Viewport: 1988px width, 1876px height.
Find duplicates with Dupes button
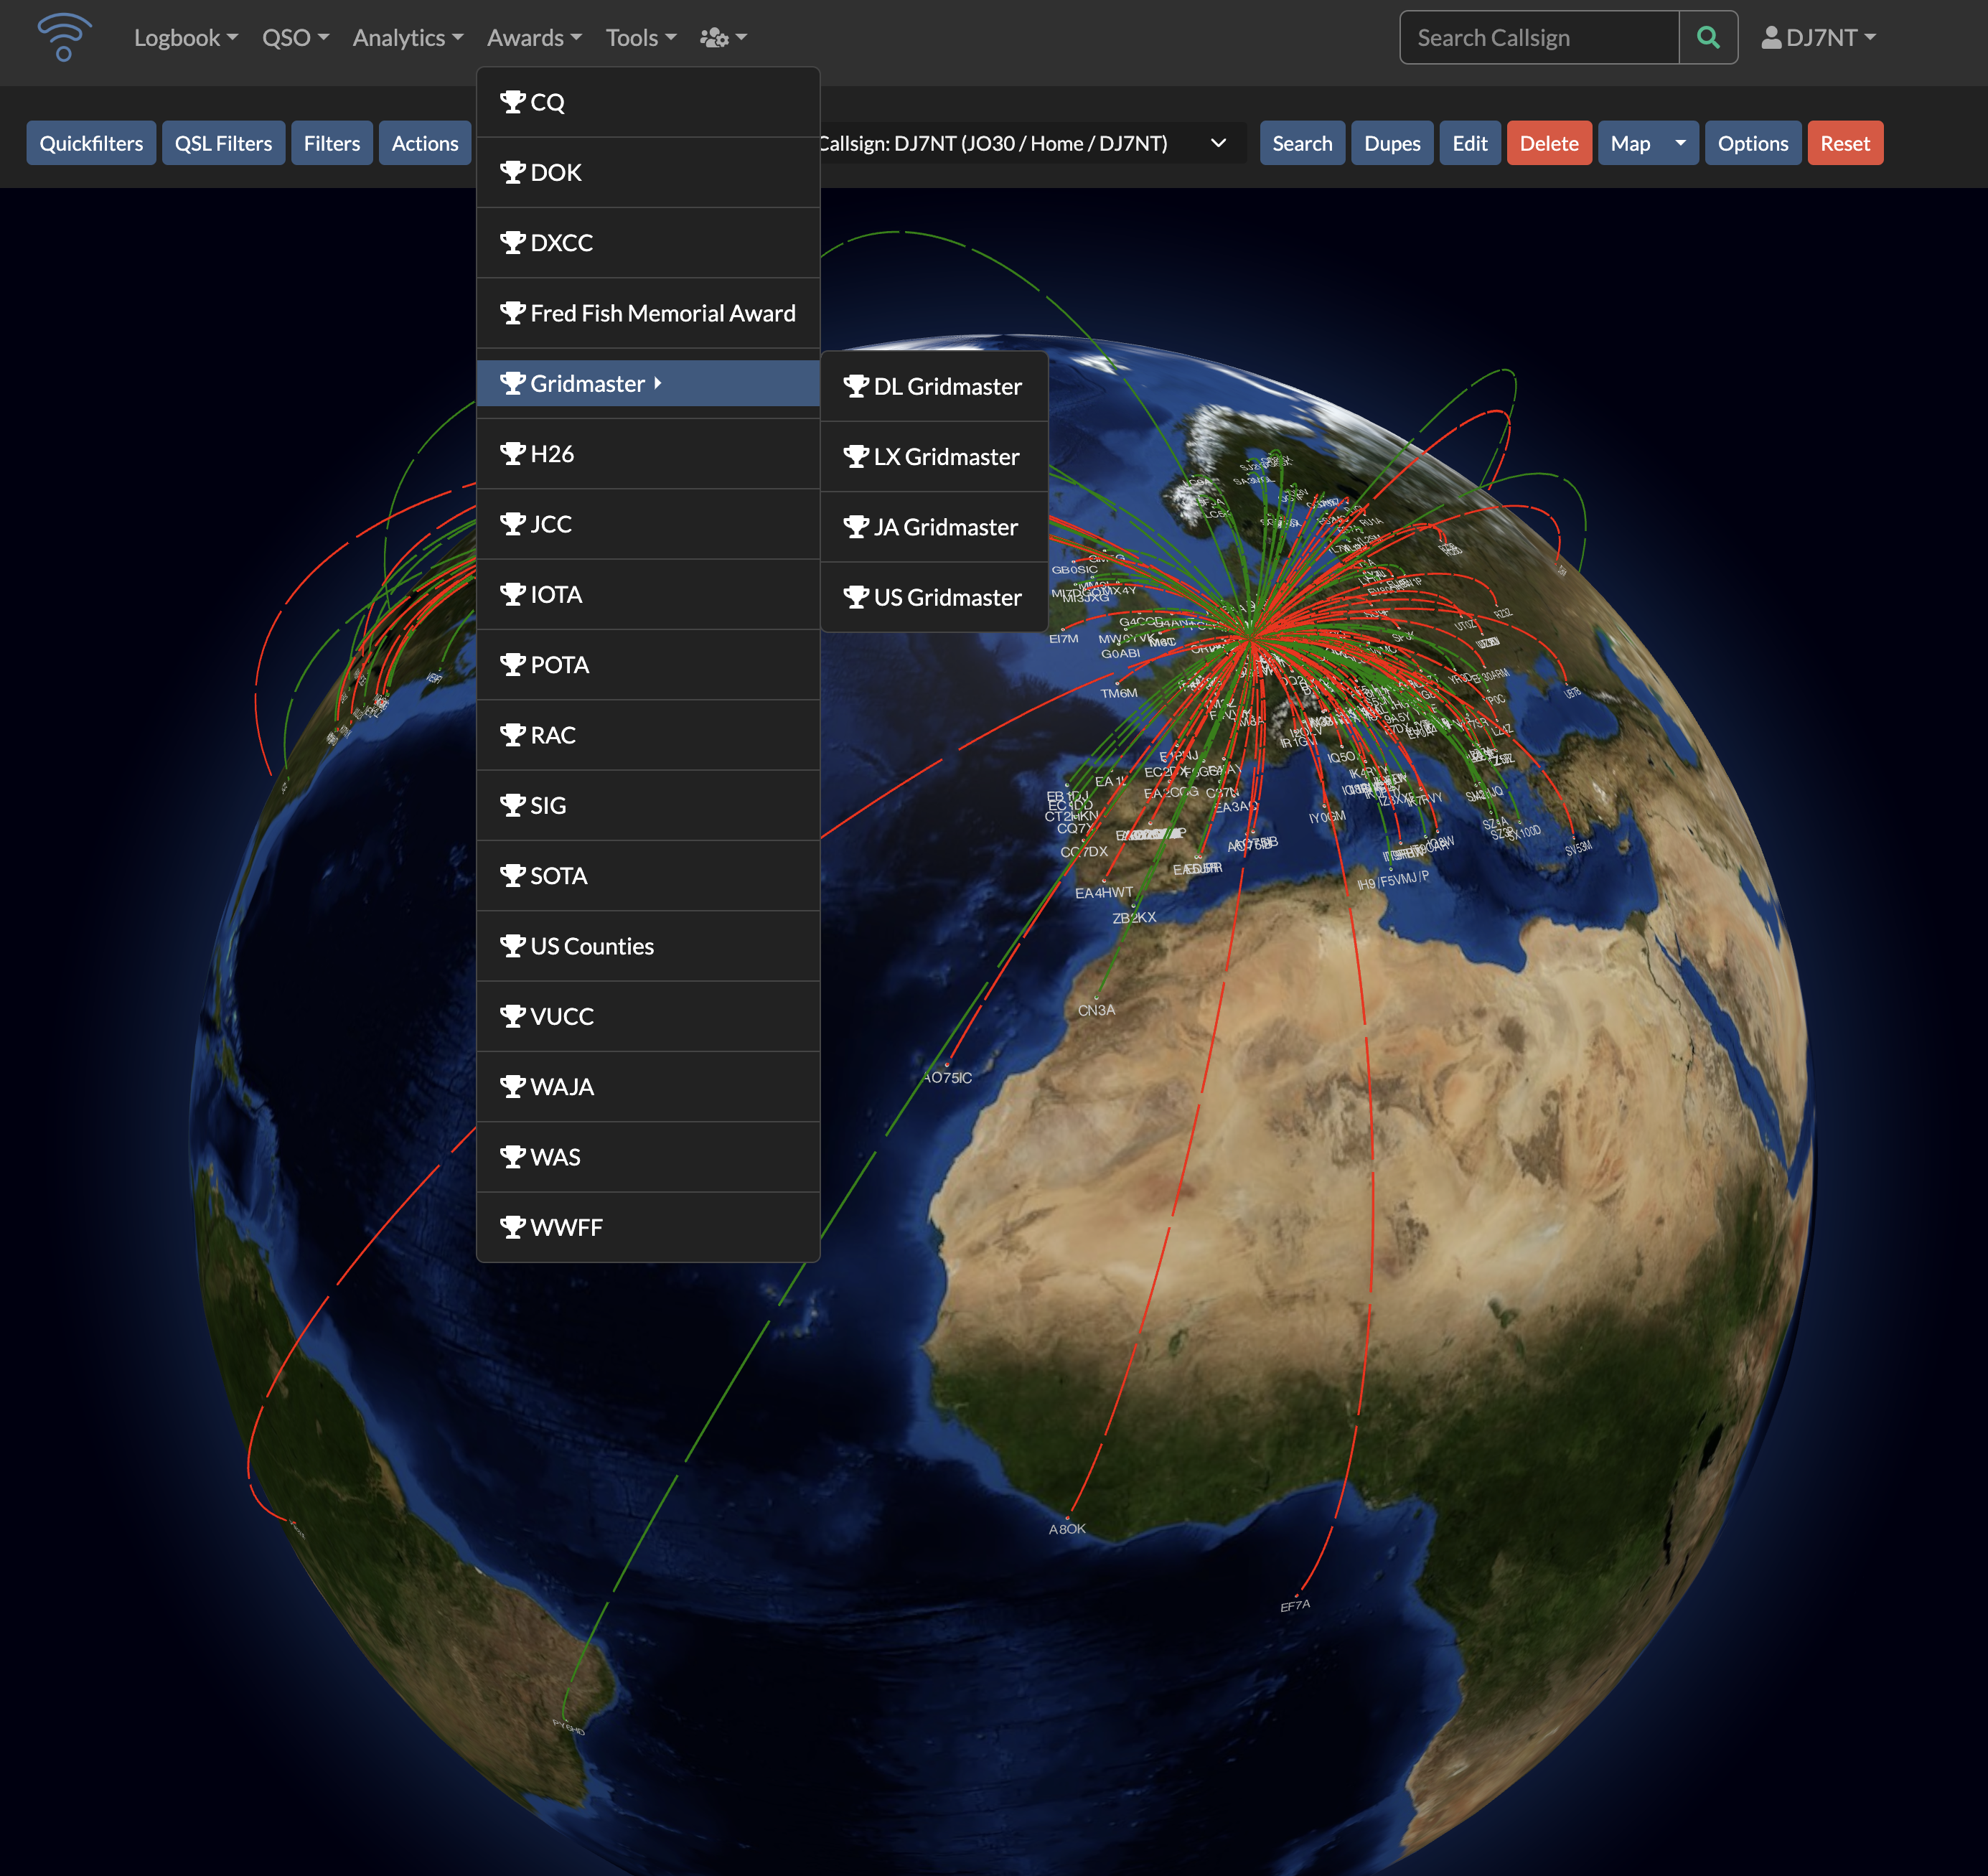[1392, 143]
